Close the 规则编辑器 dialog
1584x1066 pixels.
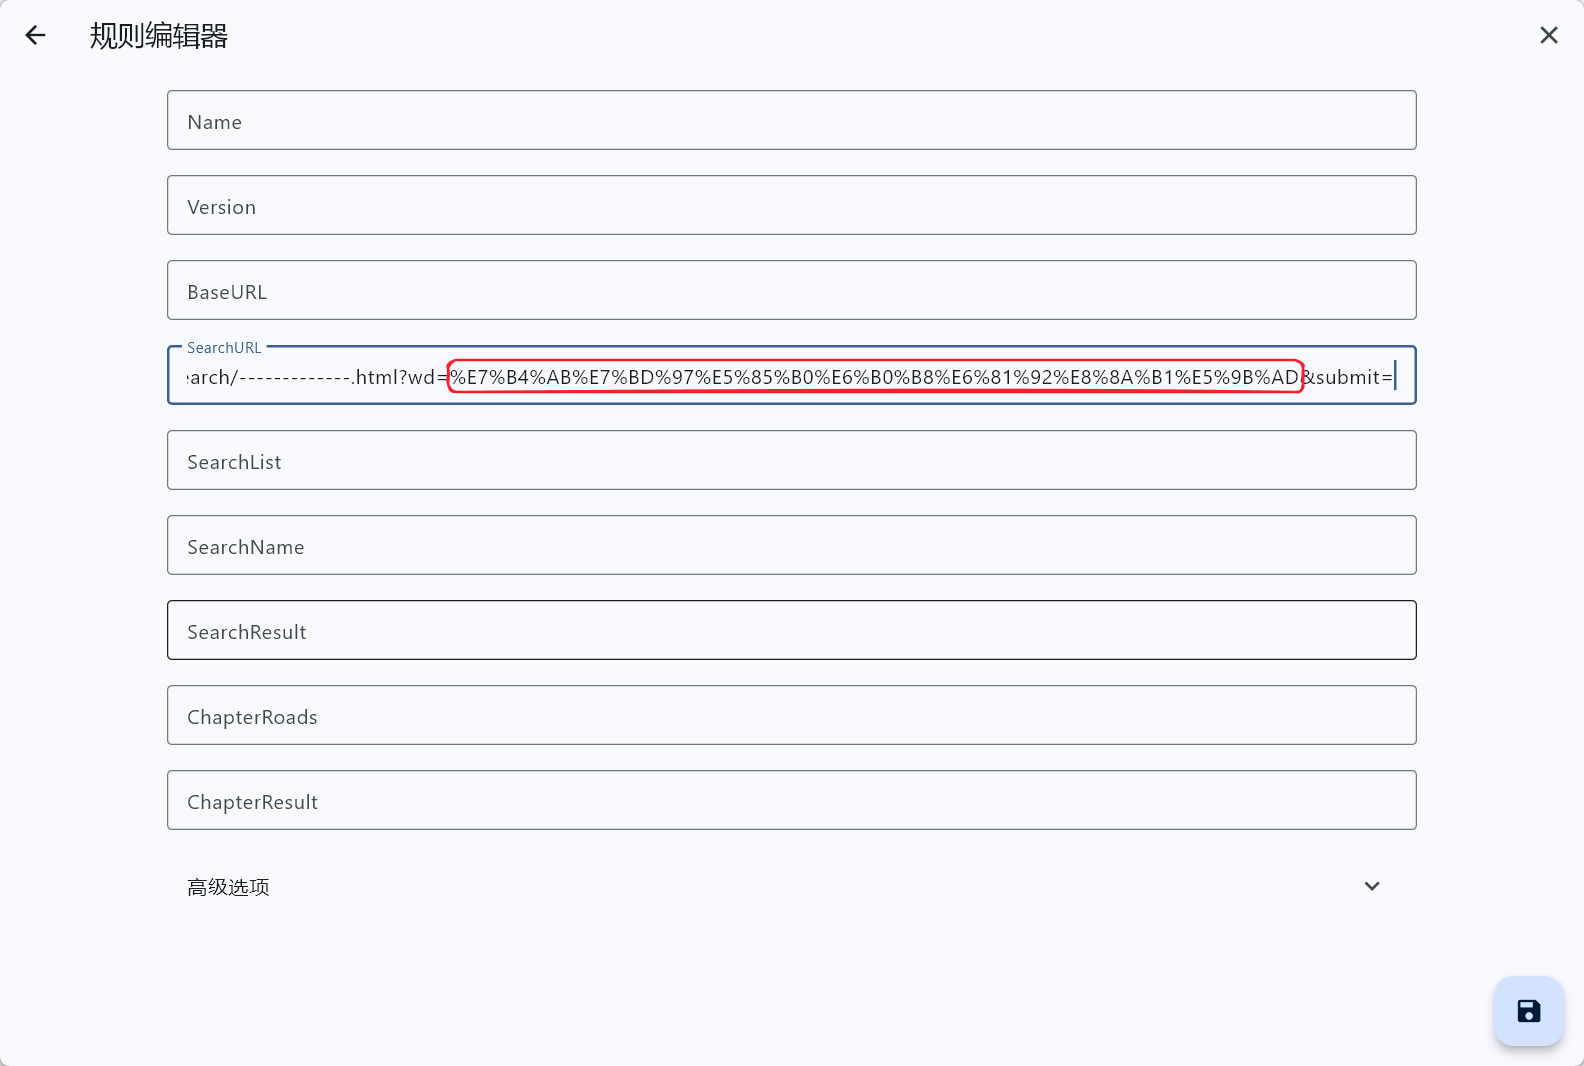pyautogui.click(x=1548, y=36)
